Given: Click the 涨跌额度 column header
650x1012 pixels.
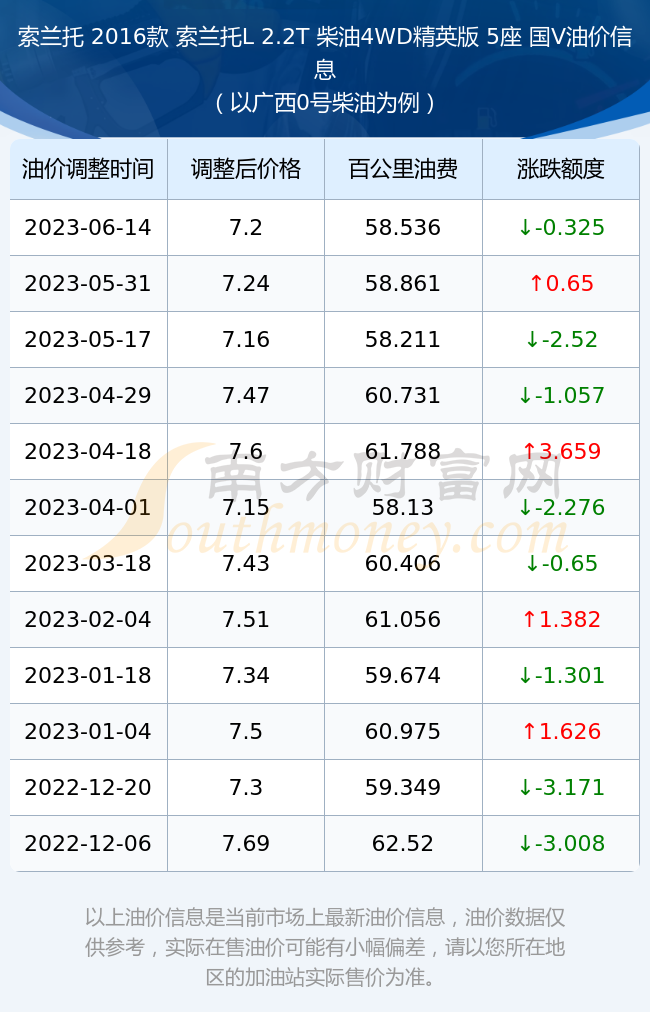Looking at the screenshot, I should coord(561,169).
